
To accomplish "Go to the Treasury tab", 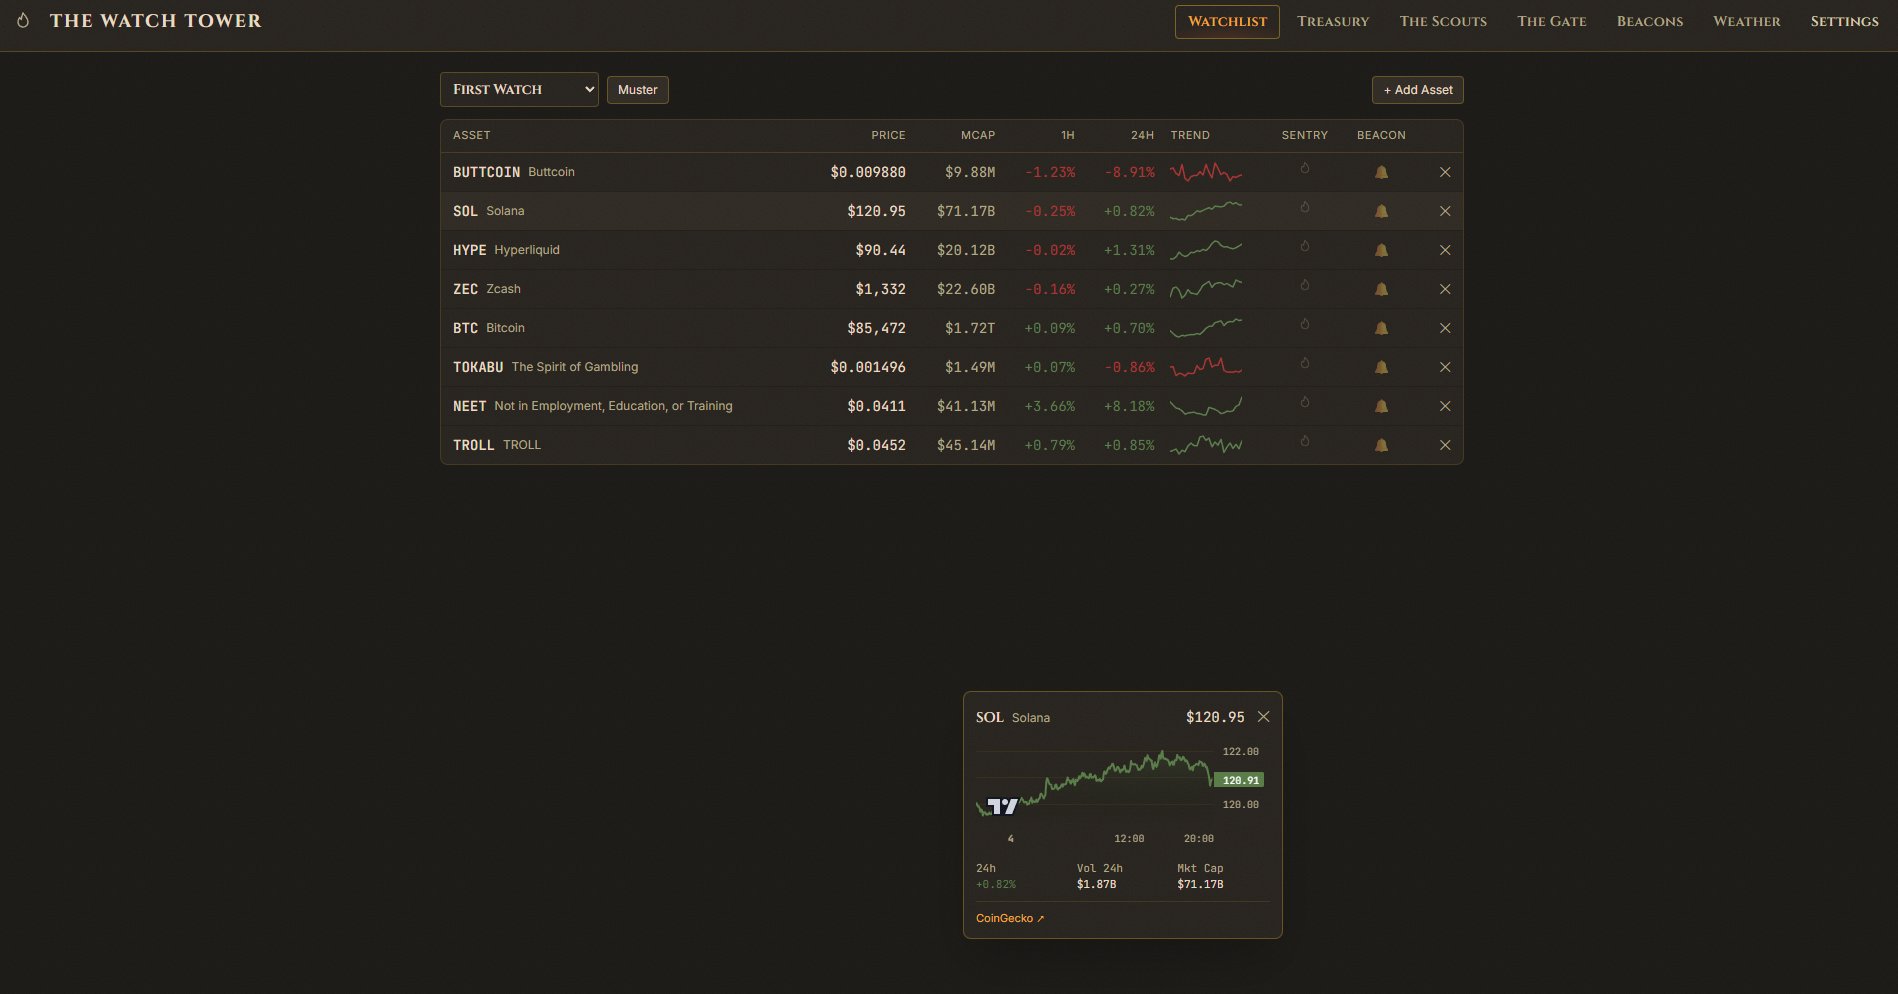I will (1333, 21).
